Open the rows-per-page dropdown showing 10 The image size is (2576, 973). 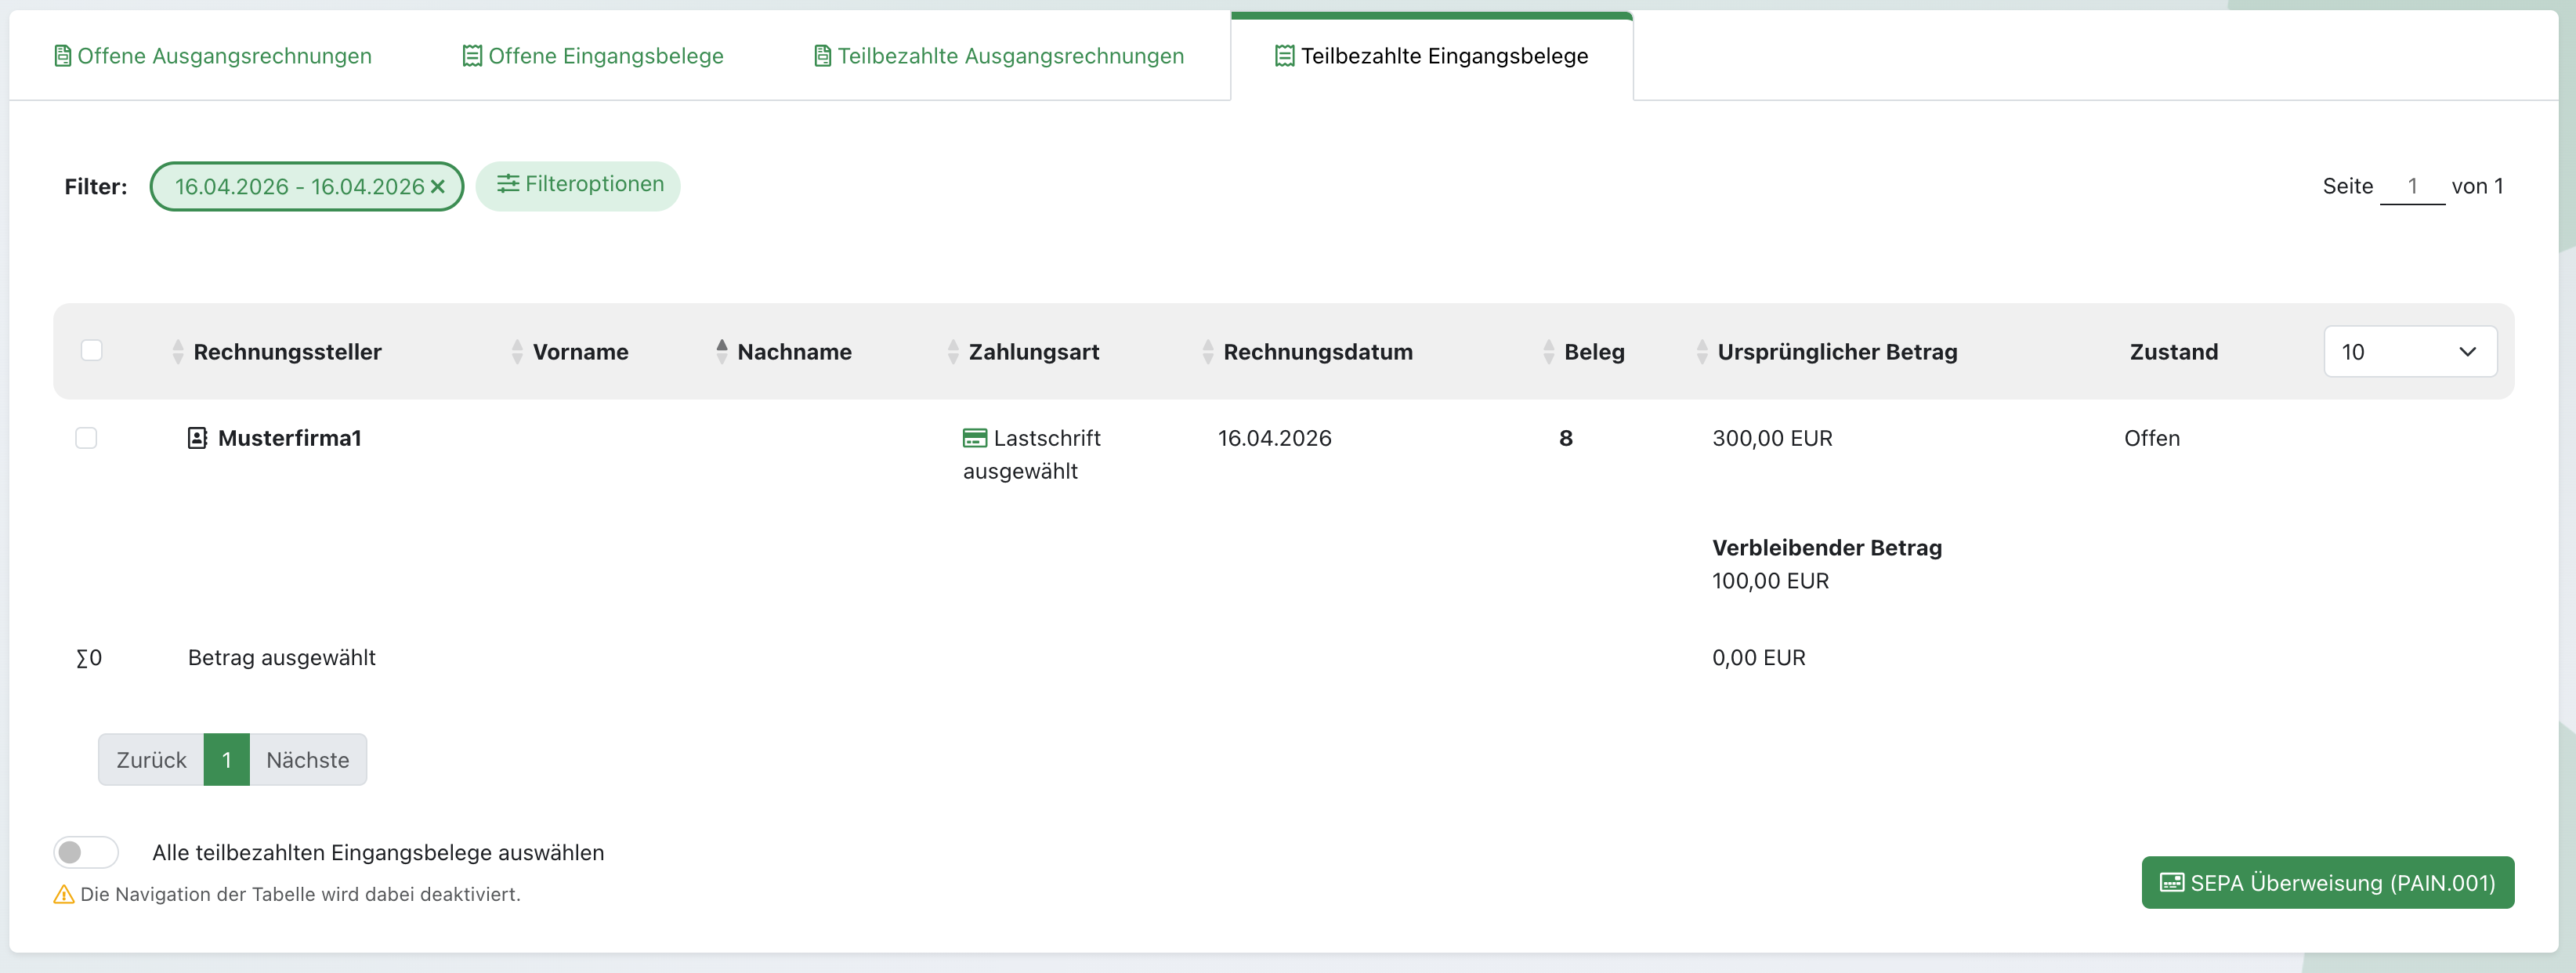2409,352
